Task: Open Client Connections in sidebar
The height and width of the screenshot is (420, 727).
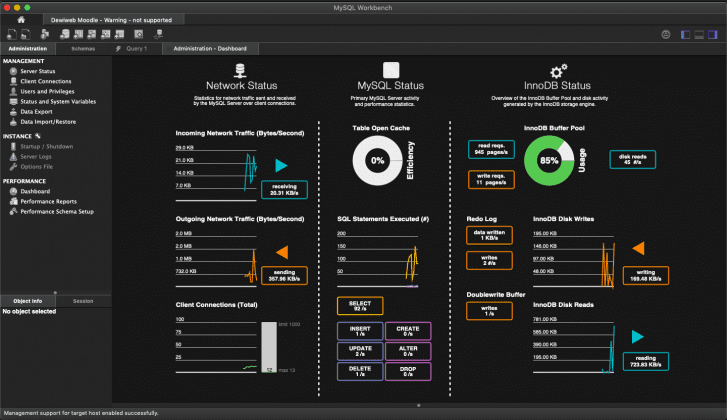Action: coord(46,81)
